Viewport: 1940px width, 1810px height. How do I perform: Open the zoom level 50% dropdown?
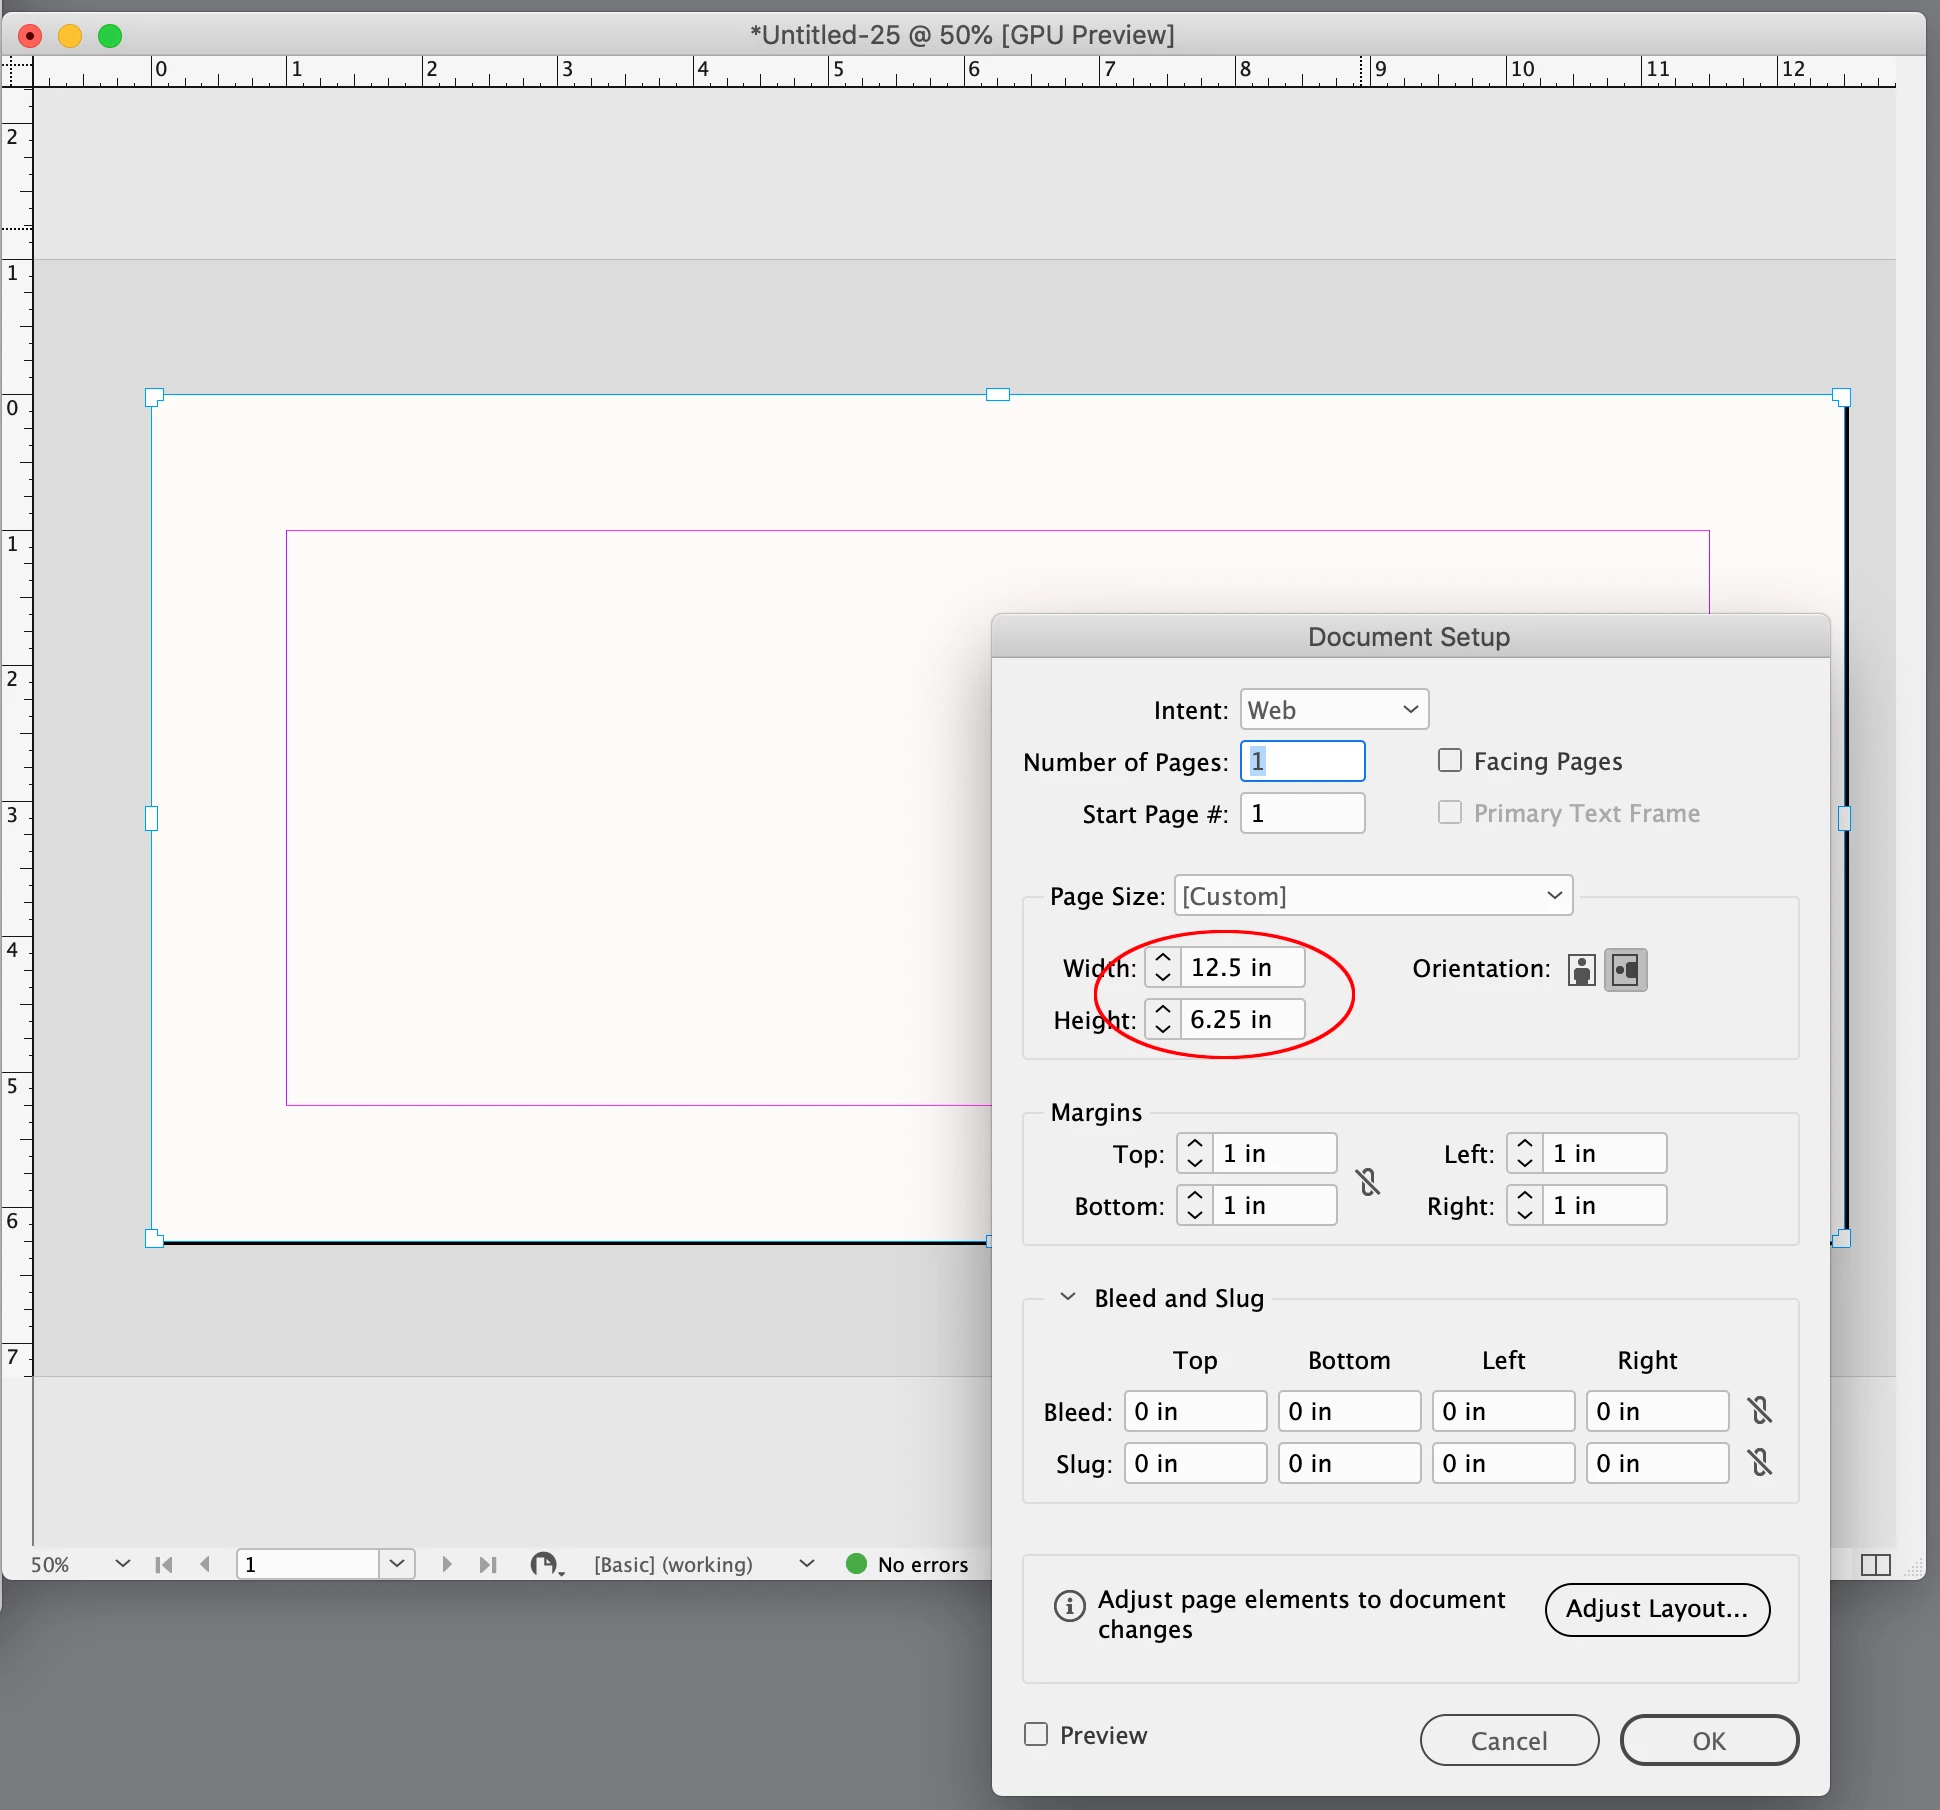122,1564
